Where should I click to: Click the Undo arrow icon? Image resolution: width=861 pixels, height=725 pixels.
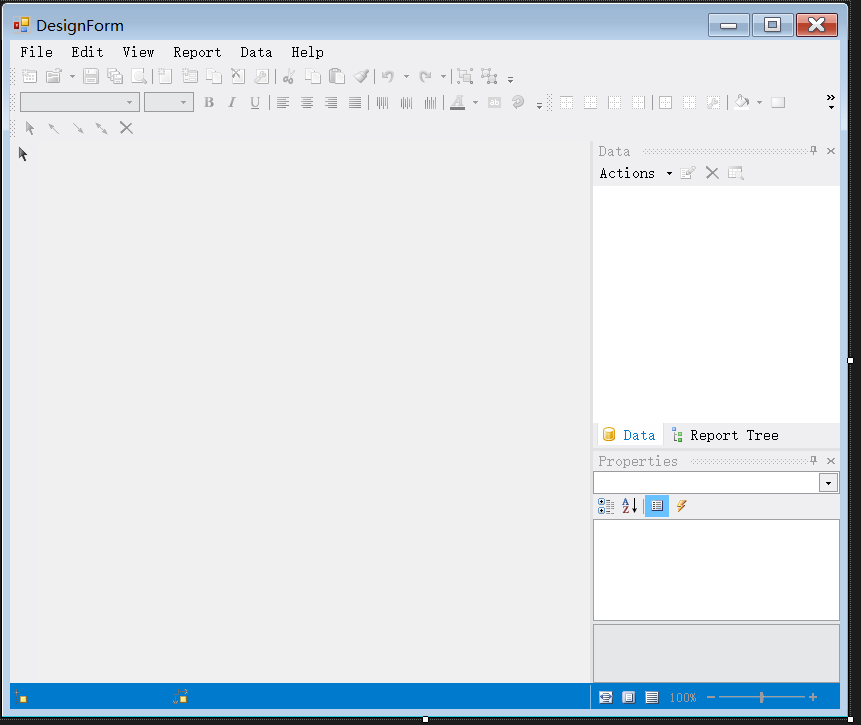388,76
